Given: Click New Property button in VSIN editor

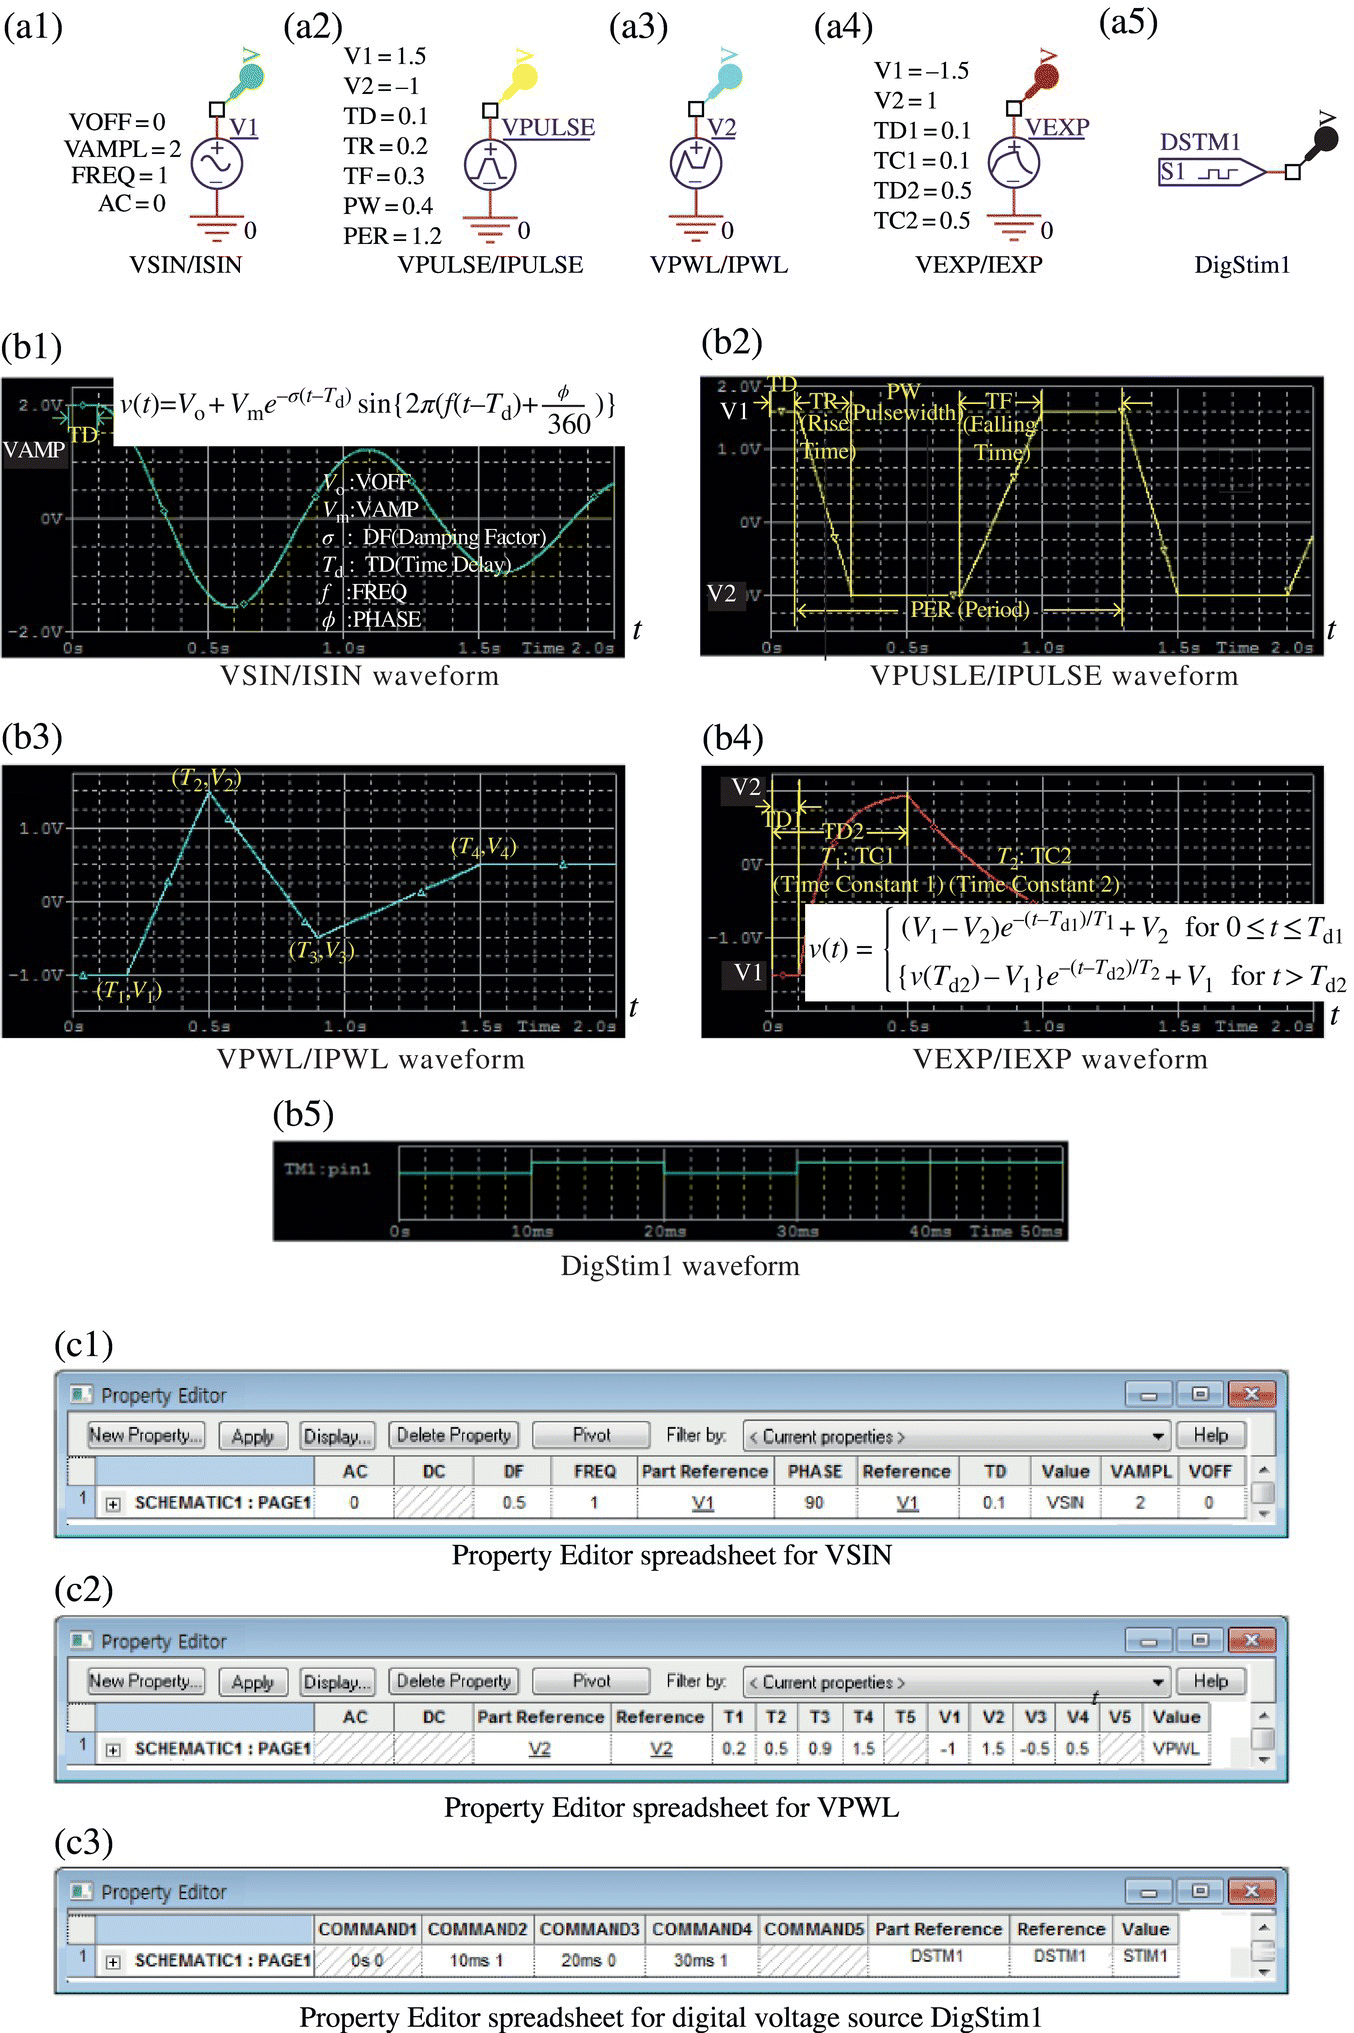Looking at the screenshot, I should tap(146, 1435).
